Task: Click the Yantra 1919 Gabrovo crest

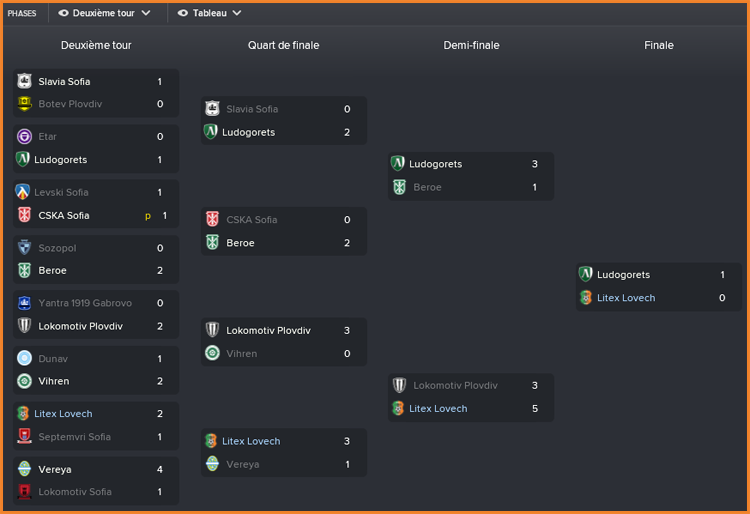Action: (24, 303)
